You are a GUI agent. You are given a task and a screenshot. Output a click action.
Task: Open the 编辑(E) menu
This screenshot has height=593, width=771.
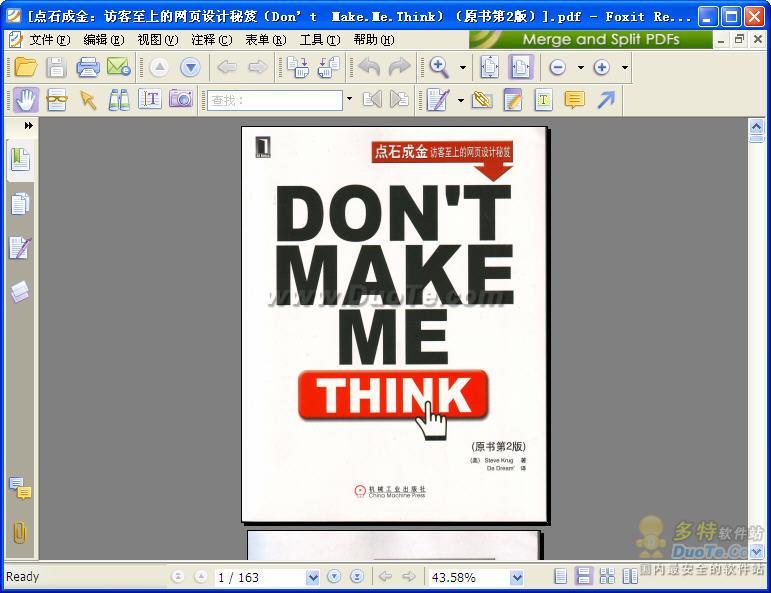point(103,40)
